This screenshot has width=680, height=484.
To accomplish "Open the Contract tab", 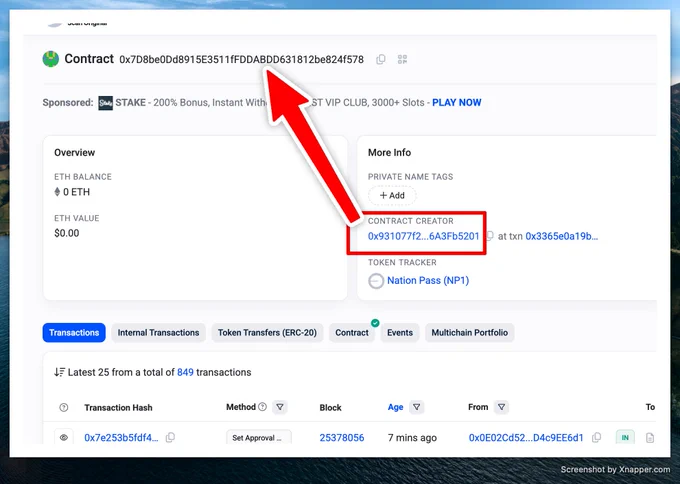I will [352, 333].
